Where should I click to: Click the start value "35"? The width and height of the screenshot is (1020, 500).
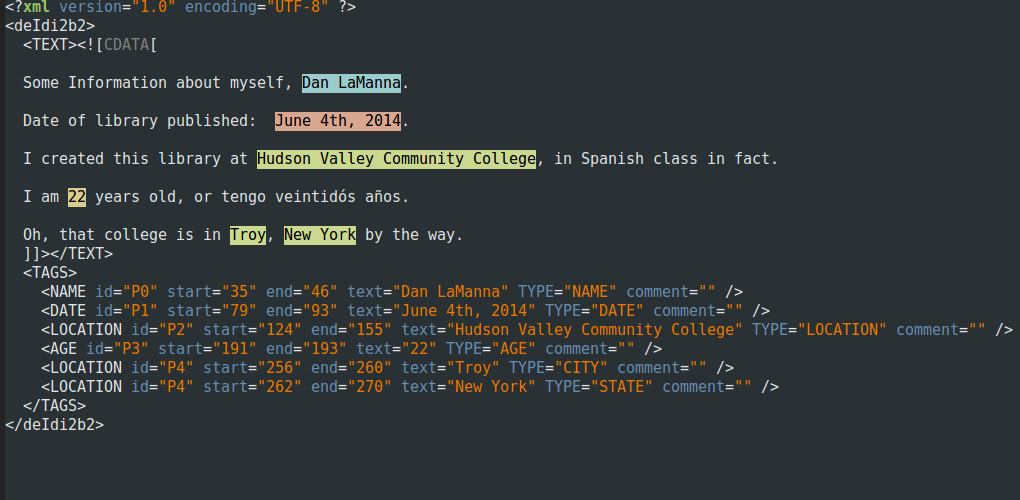click(x=239, y=291)
